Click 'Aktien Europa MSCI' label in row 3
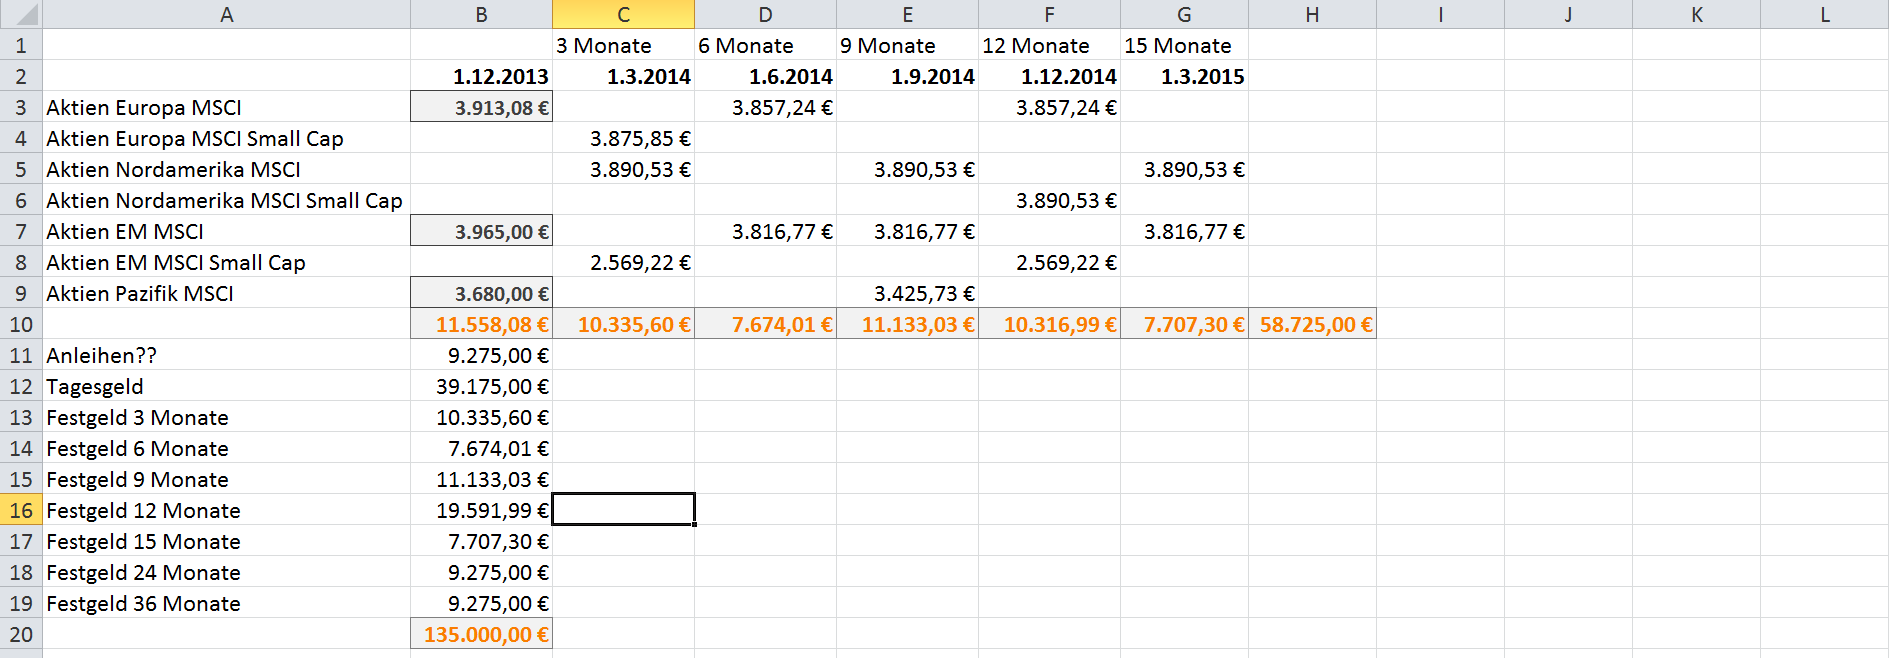The image size is (1889, 658). [x=144, y=107]
